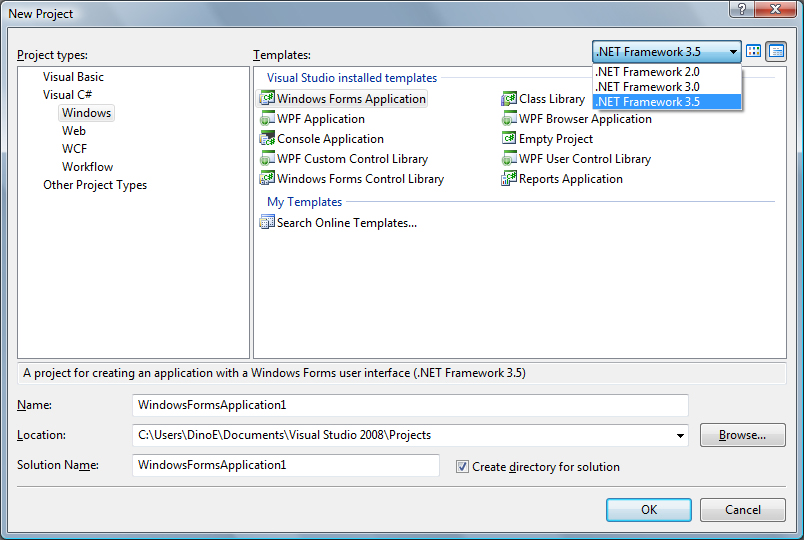Select the Class Library template icon
This screenshot has width=804, height=540.
[509, 99]
